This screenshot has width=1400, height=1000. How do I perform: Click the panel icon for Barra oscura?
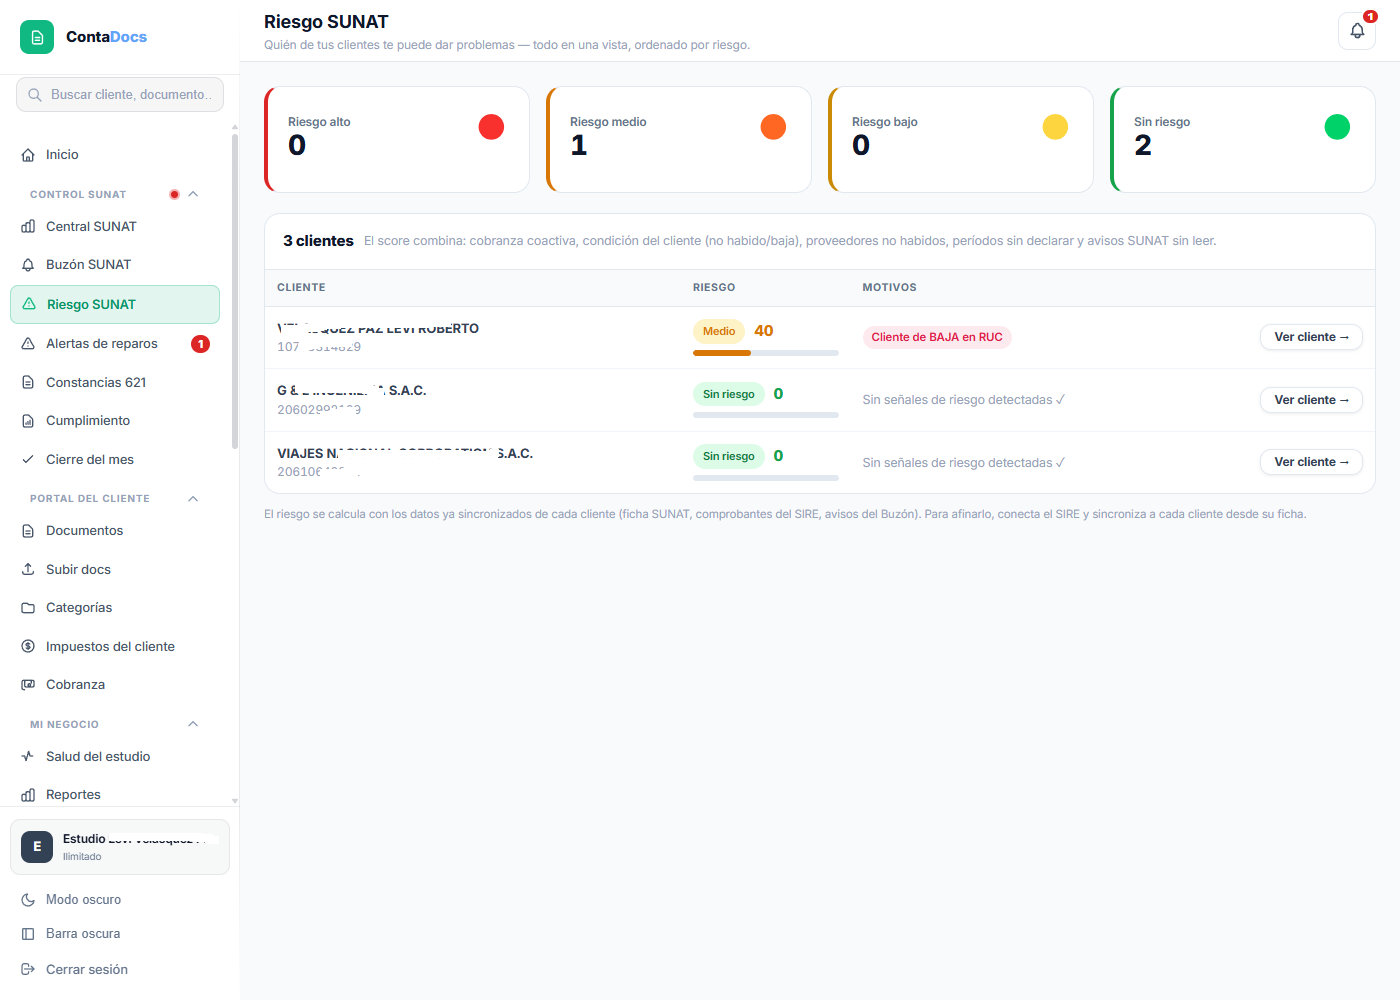click(x=28, y=934)
